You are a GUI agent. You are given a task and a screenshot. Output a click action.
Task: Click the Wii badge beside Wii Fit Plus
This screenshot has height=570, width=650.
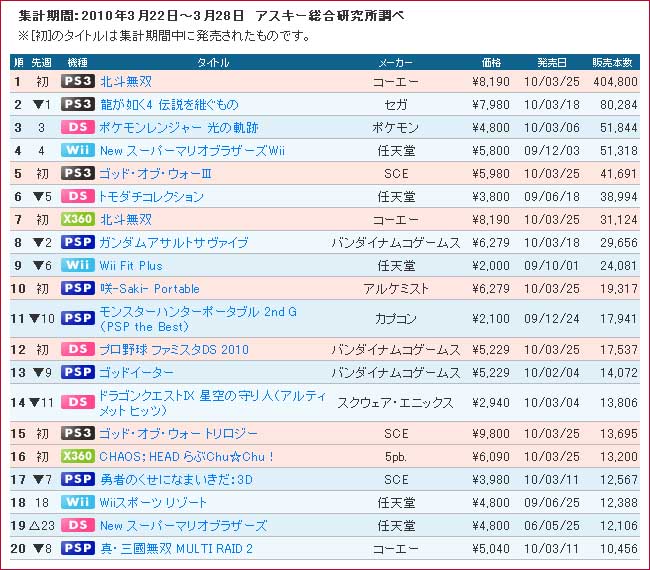click(x=78, y=265)
